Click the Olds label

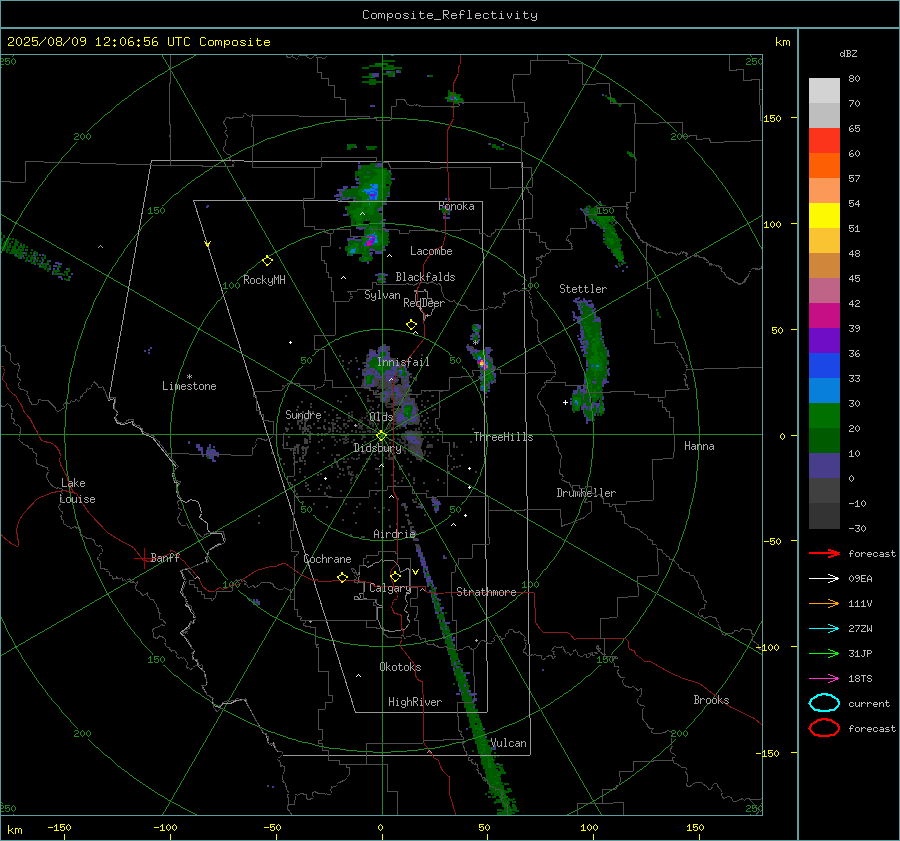tap(381, 417)
